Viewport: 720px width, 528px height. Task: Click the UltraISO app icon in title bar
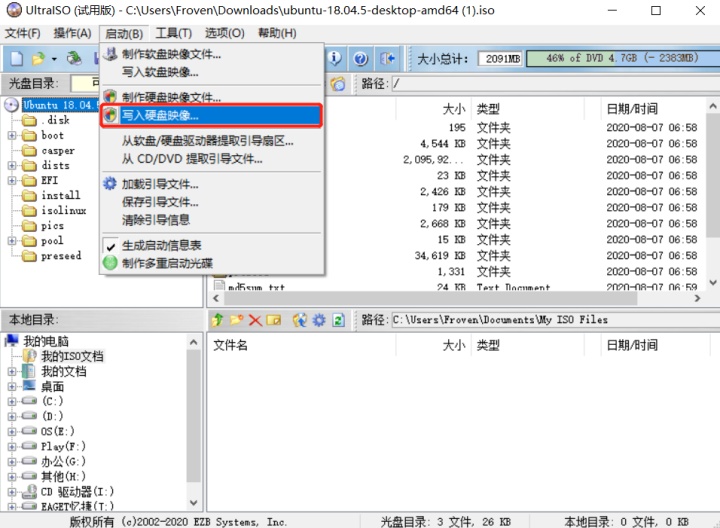pyautogui.click(x=14, y=10)
